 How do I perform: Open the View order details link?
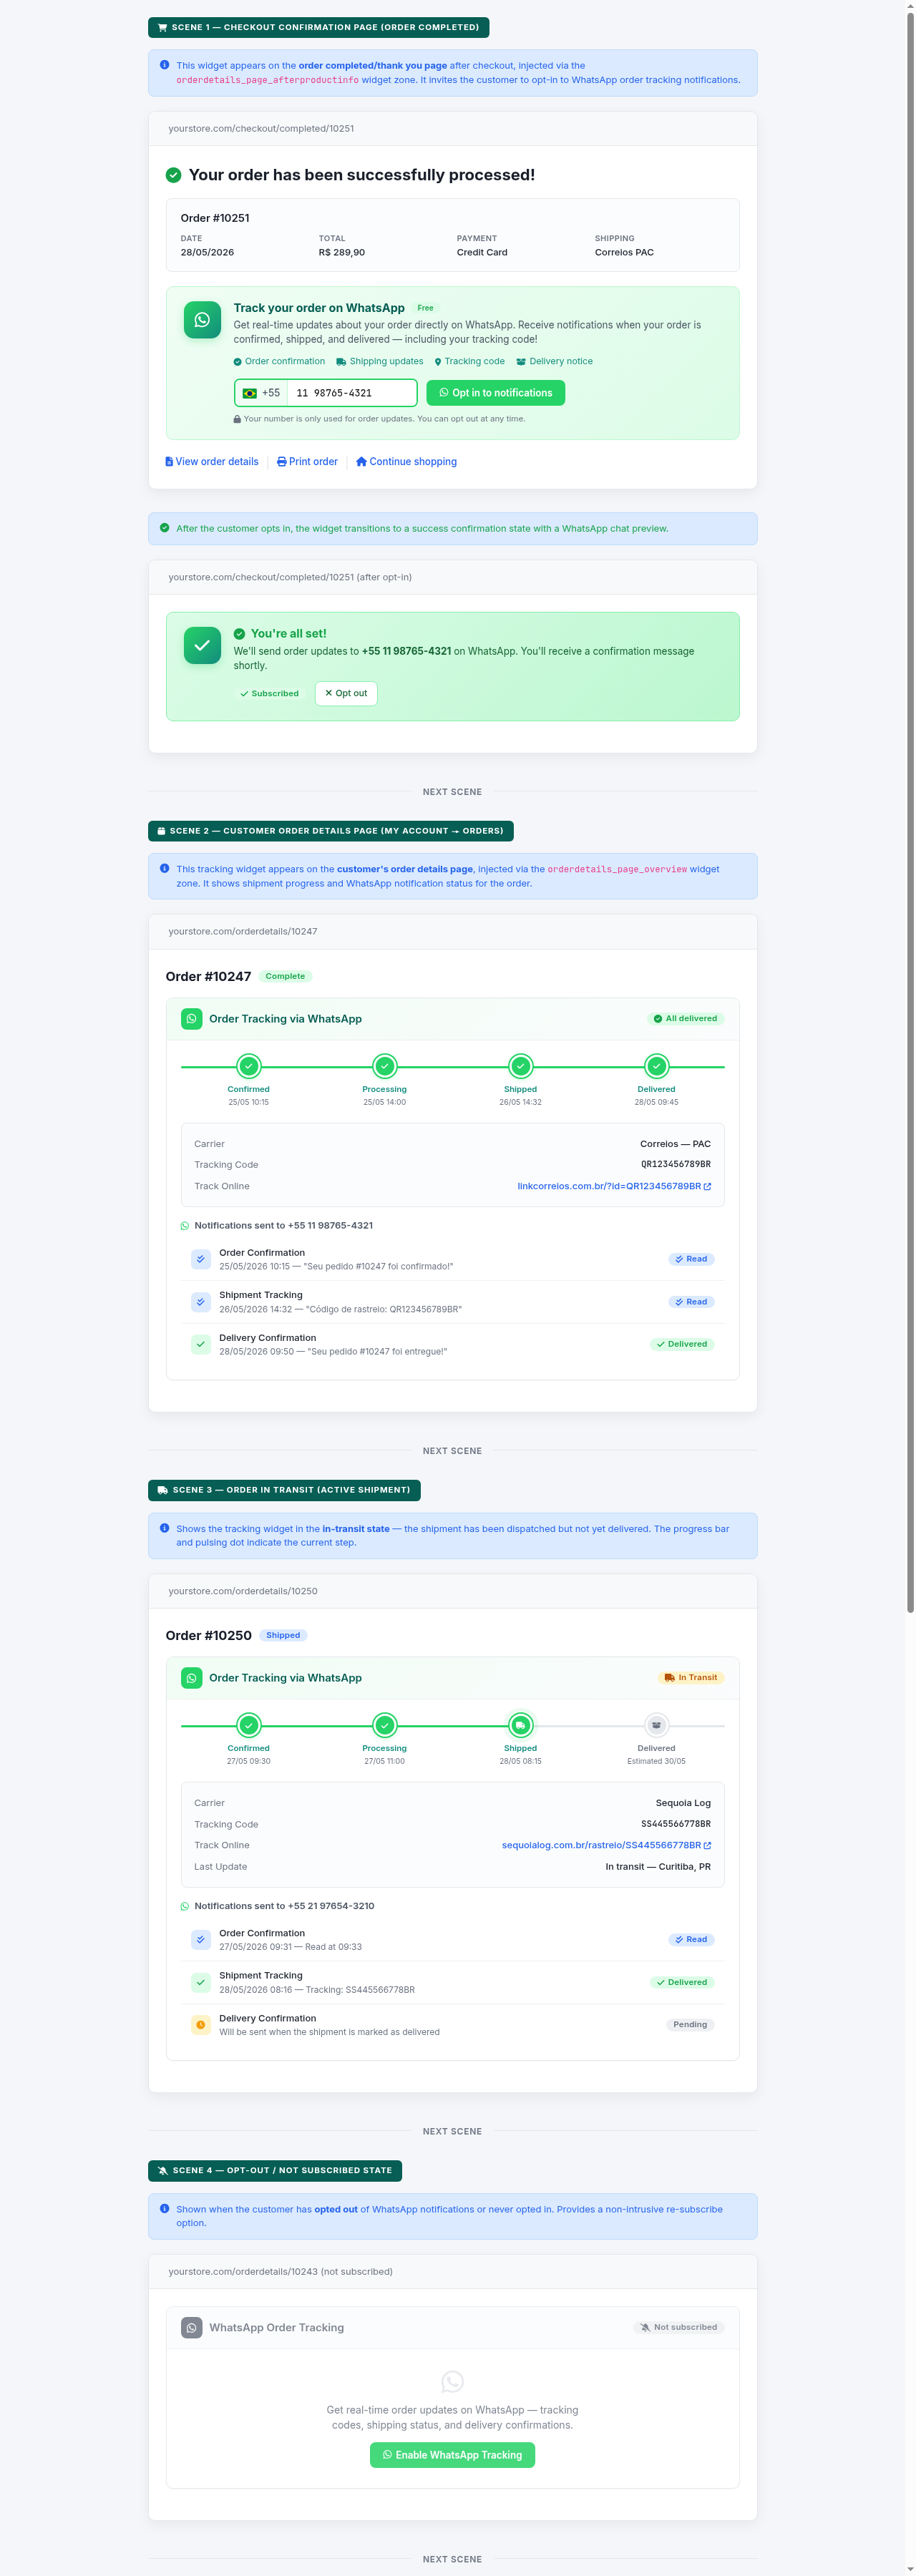(x=212, y=462)
